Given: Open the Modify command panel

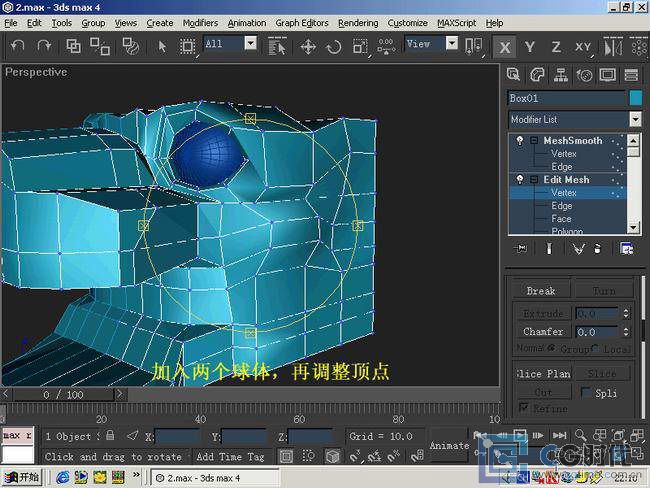Looking at the screenshot, I should [x=537, y=75].
